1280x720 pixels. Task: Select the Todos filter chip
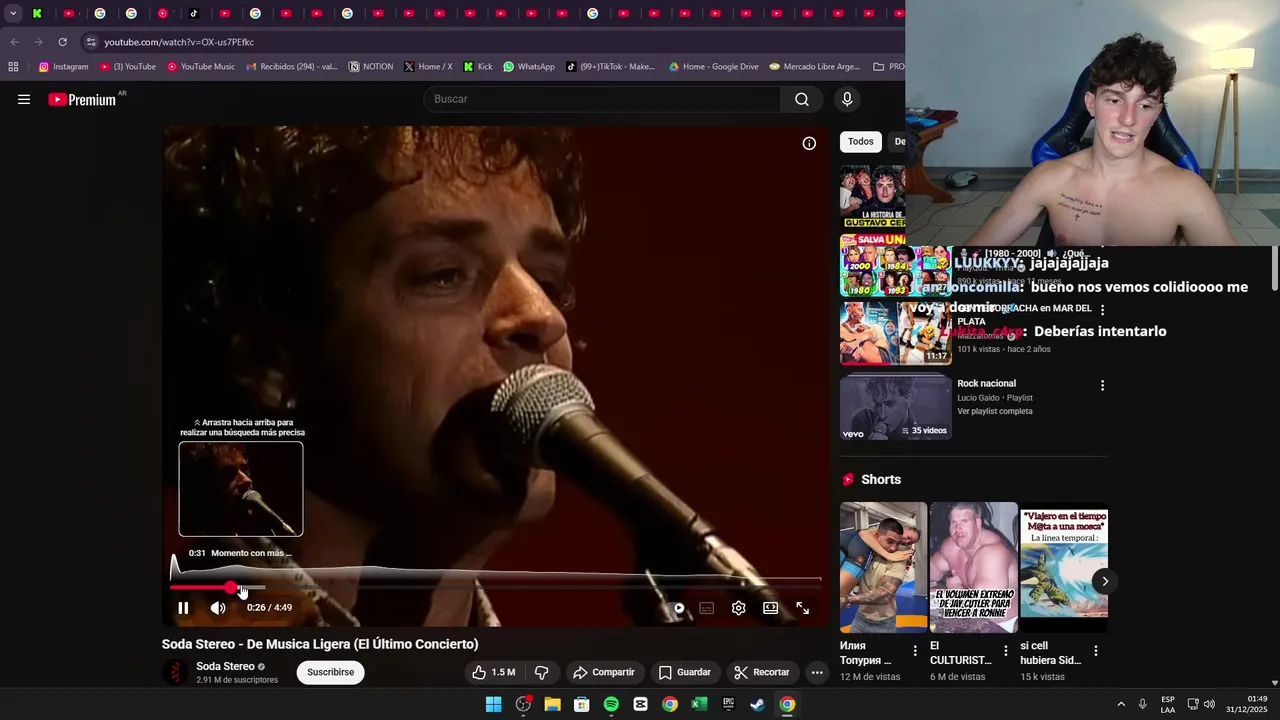point(860,142)
